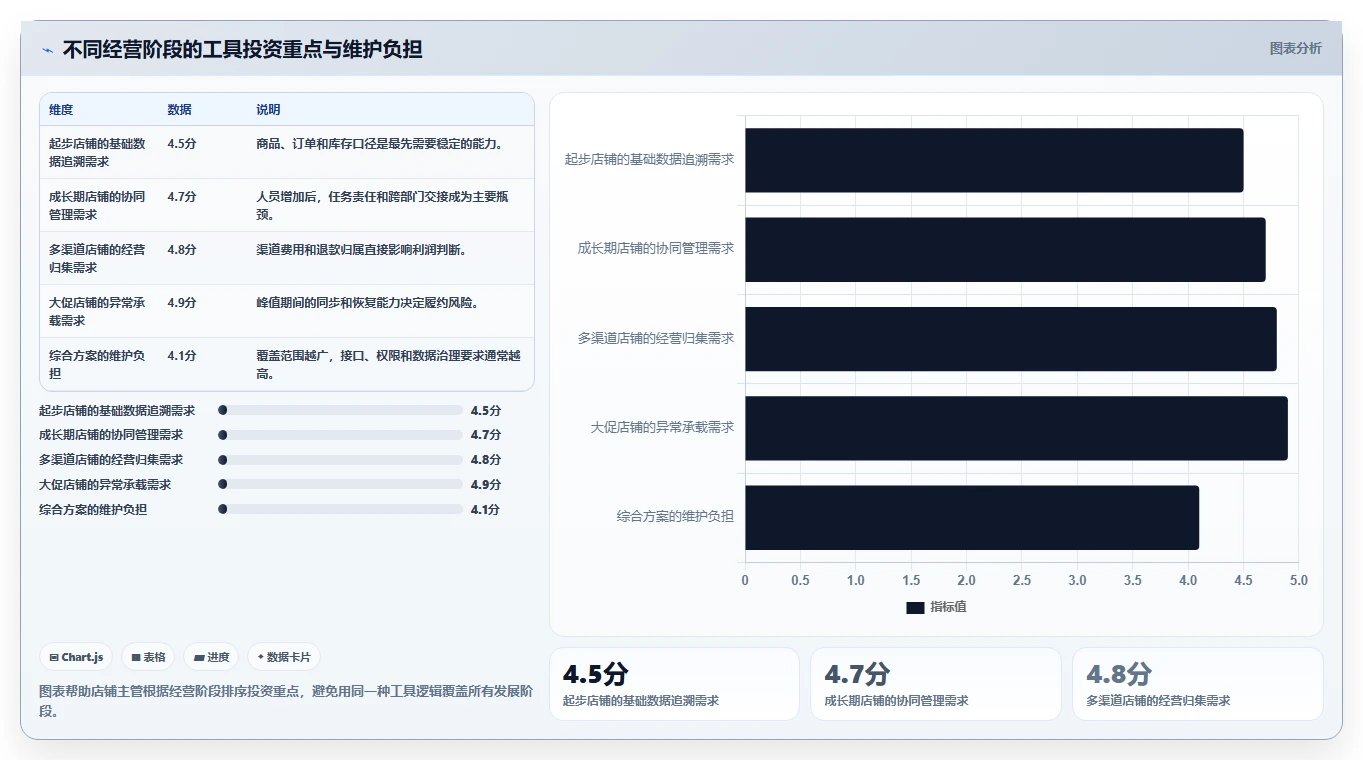Click the description 峰值期间的同步和恢复能力决定履约风险。
Screen dimensions: 1363x760
[368, 302]
